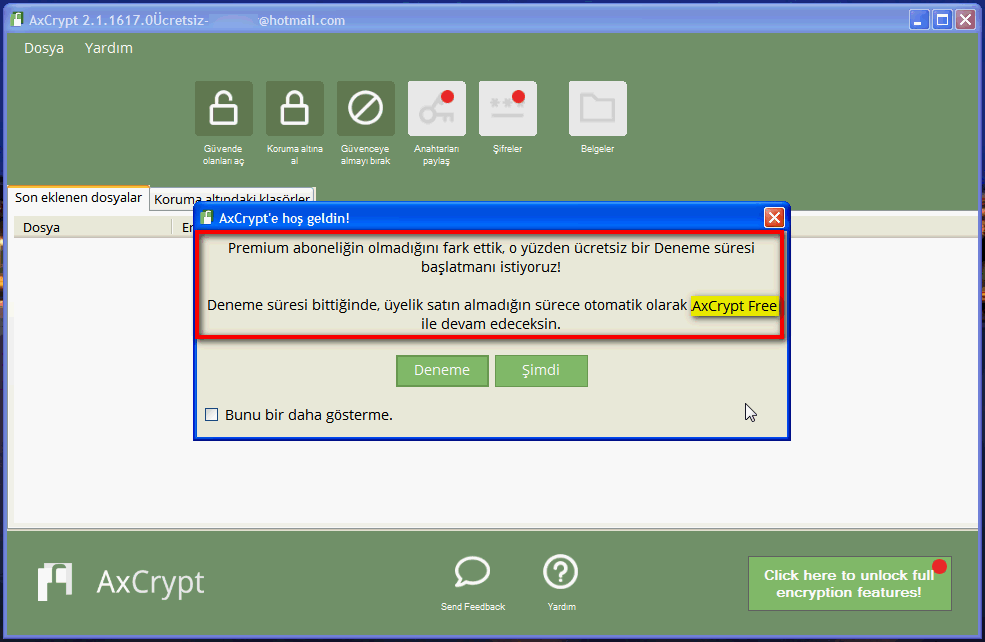The height and width of the screenshot is (642, 985).
Task: Minimize the AxCrypt main window
Action: 919,20
